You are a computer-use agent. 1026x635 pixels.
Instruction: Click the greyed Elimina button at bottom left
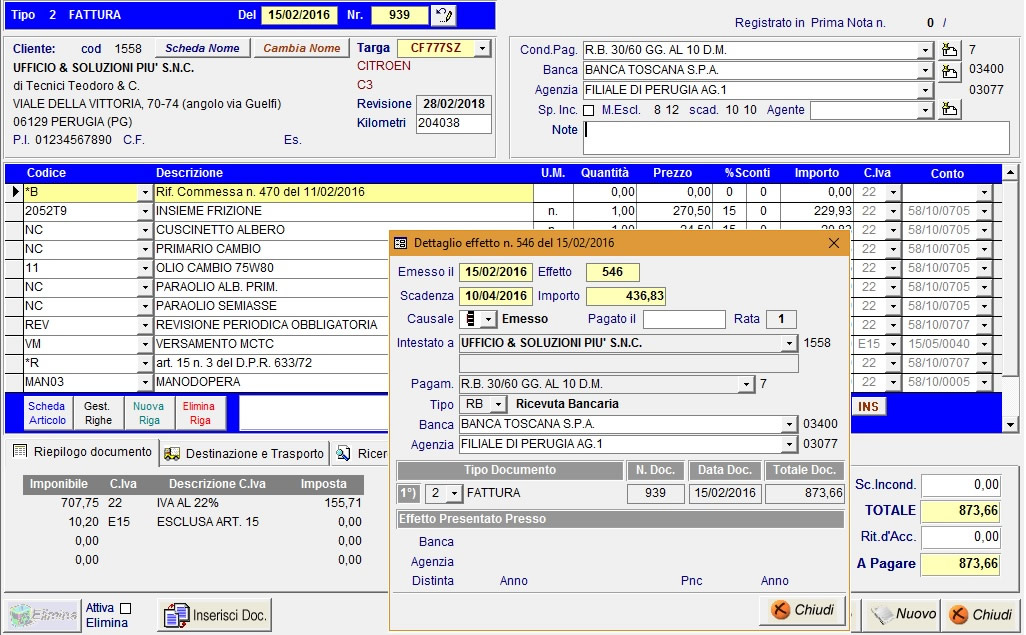[x=43, y=615]
